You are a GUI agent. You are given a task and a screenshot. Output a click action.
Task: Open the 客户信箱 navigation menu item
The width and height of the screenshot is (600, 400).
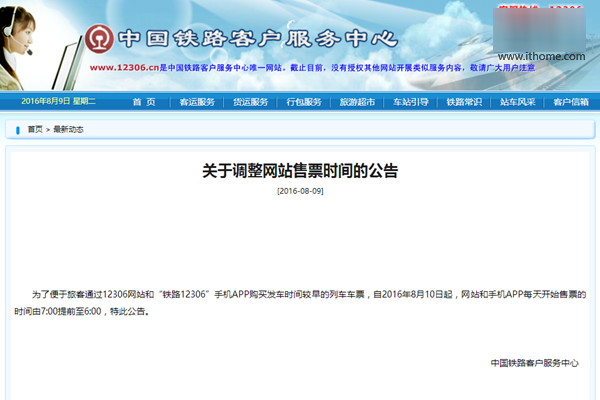pyautogui.click(x=571, y=102)
